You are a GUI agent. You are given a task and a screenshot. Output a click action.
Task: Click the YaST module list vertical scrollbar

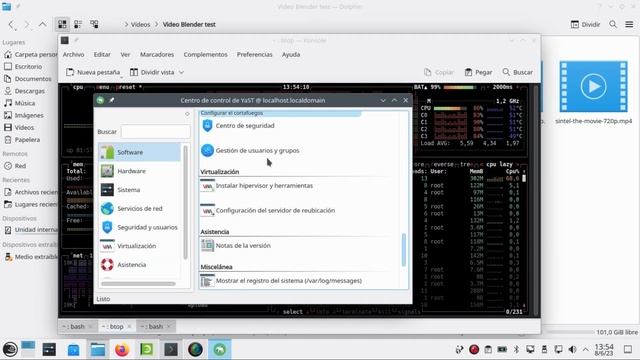pos(404,249)
